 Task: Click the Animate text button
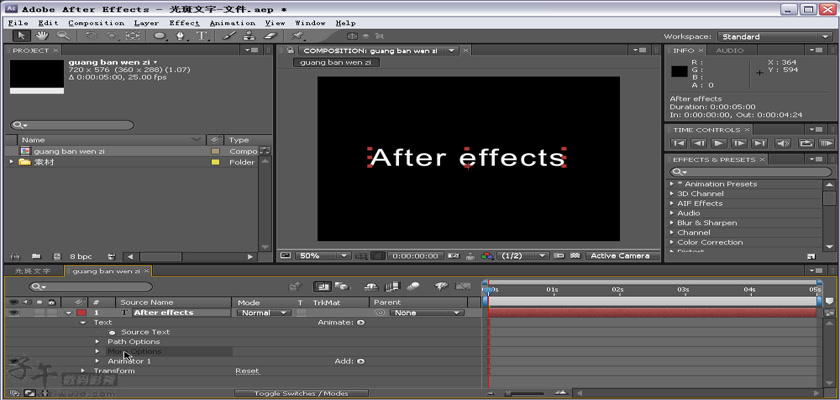click(361, 323)
